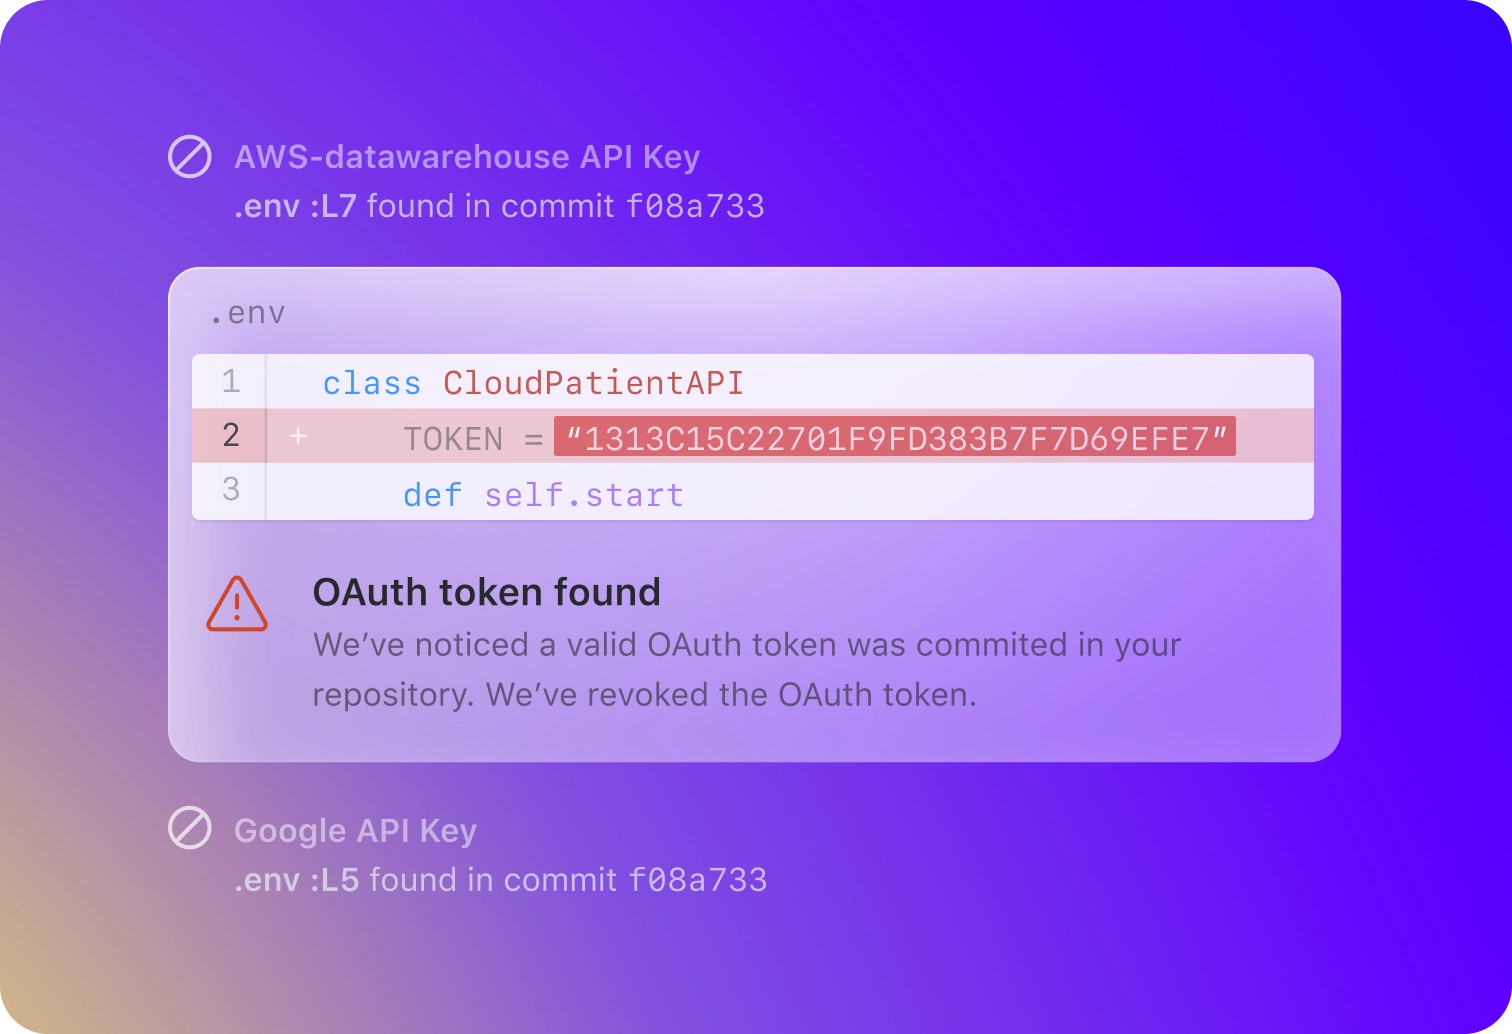Image resolution: width=1512 pixels, height=1034 pixels.
Task: Click the def self.start code line
Action: 543,495
